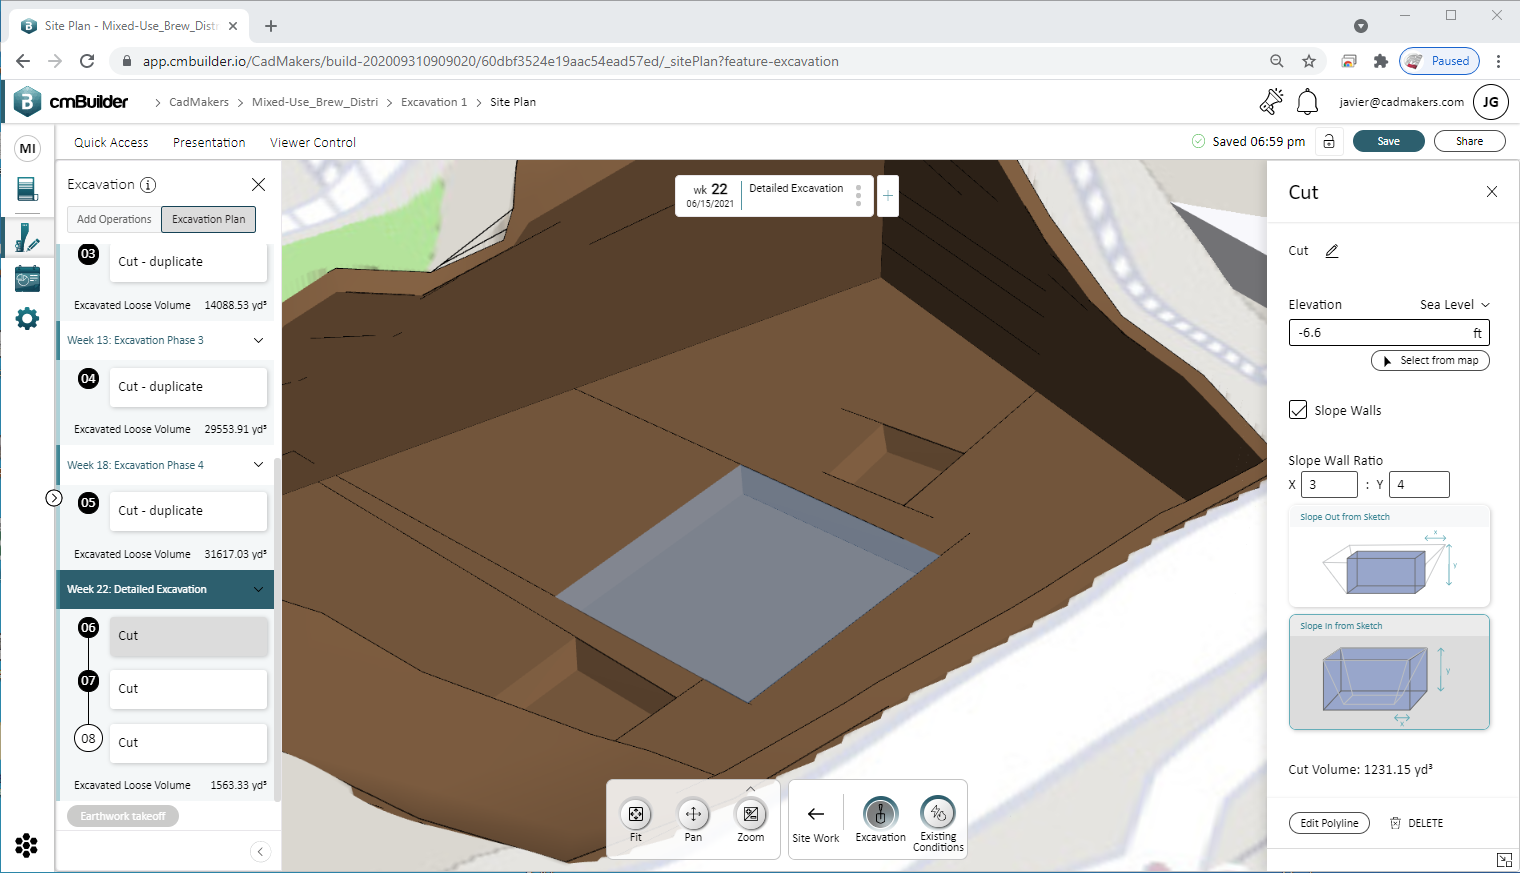Open the apps launcher dots icon
The image size is (1520, 873).
click(27, 845)
